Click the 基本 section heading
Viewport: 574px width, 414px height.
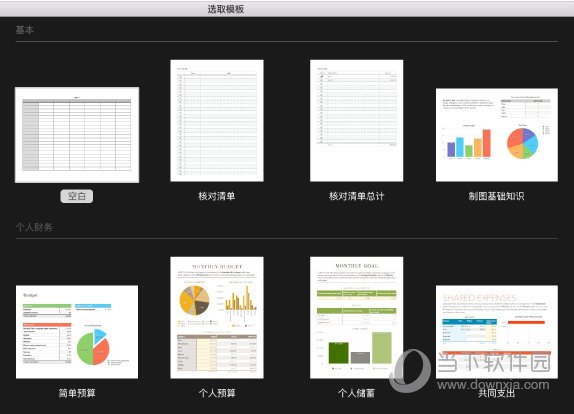[25, 30]
